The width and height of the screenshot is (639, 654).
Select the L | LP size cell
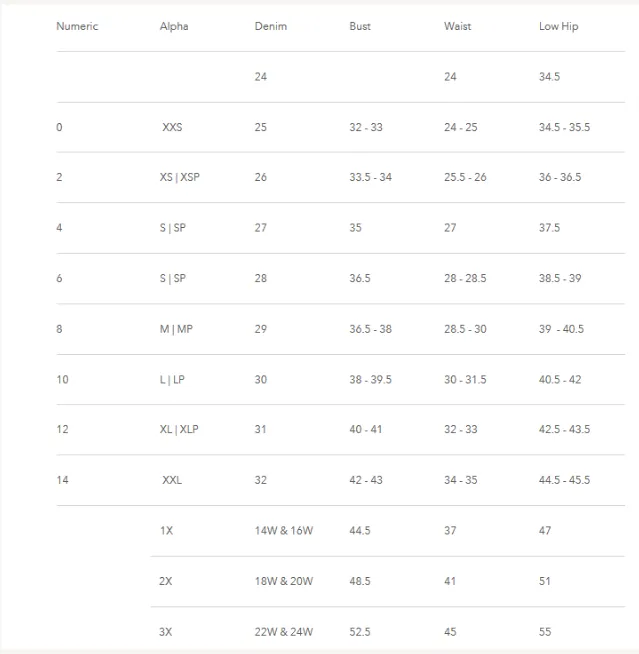coord(172,380)
